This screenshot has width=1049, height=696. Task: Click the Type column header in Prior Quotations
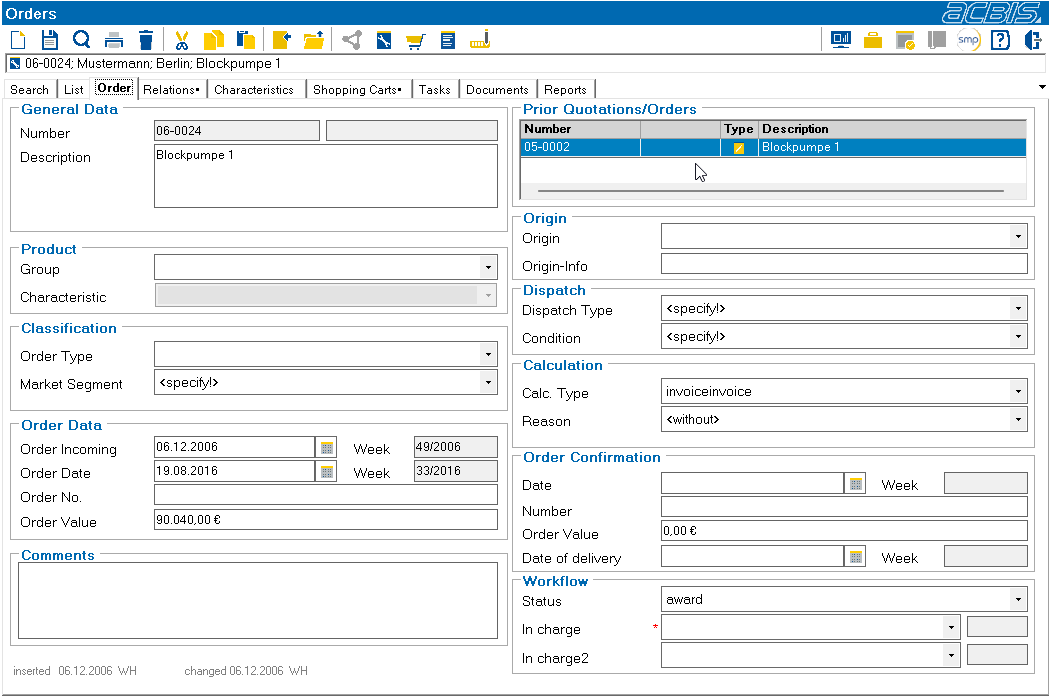(739, 129)
